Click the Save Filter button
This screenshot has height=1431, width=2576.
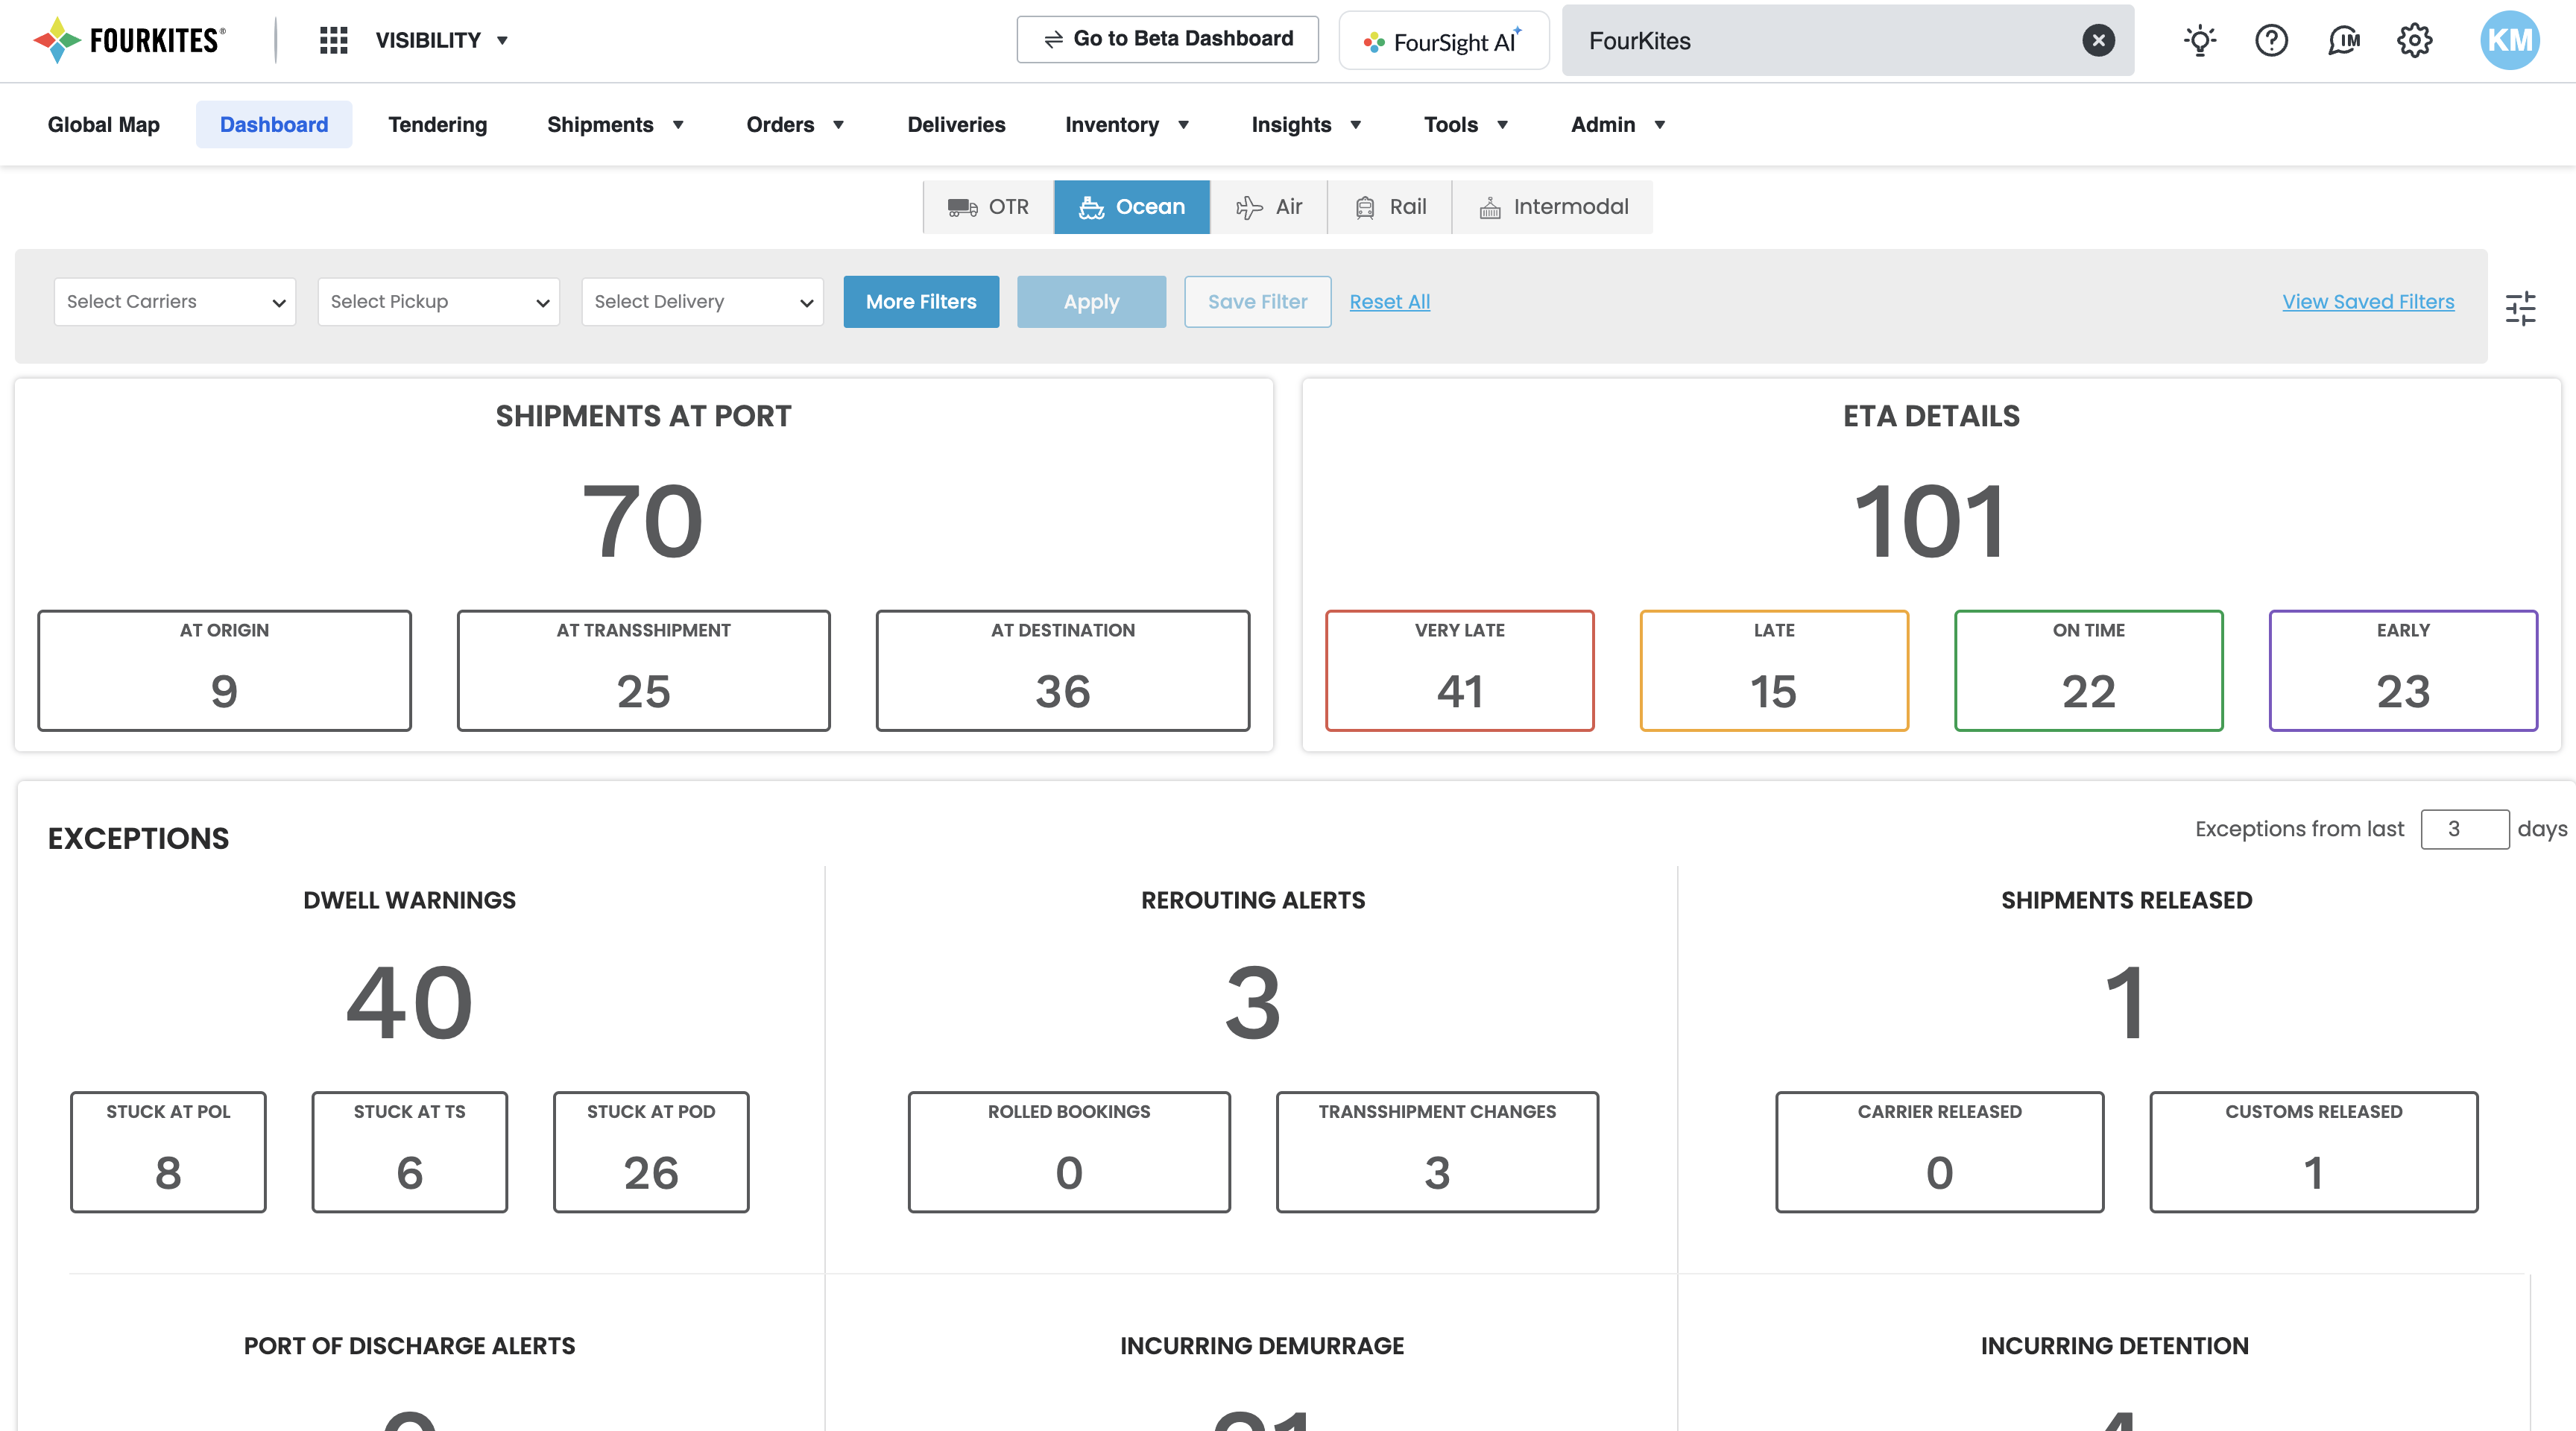click(x=1257, y=301)
